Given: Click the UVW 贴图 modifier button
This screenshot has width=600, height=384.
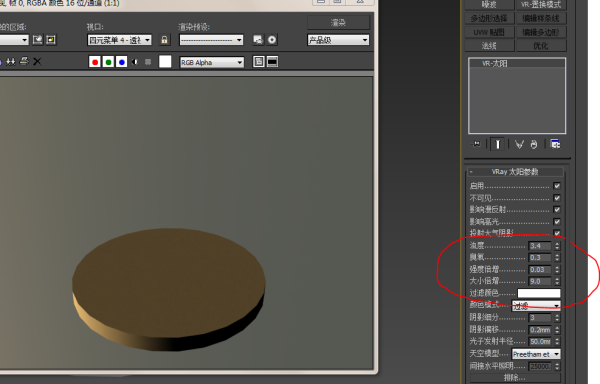Looking at the screenshot, I should [489, 32].
